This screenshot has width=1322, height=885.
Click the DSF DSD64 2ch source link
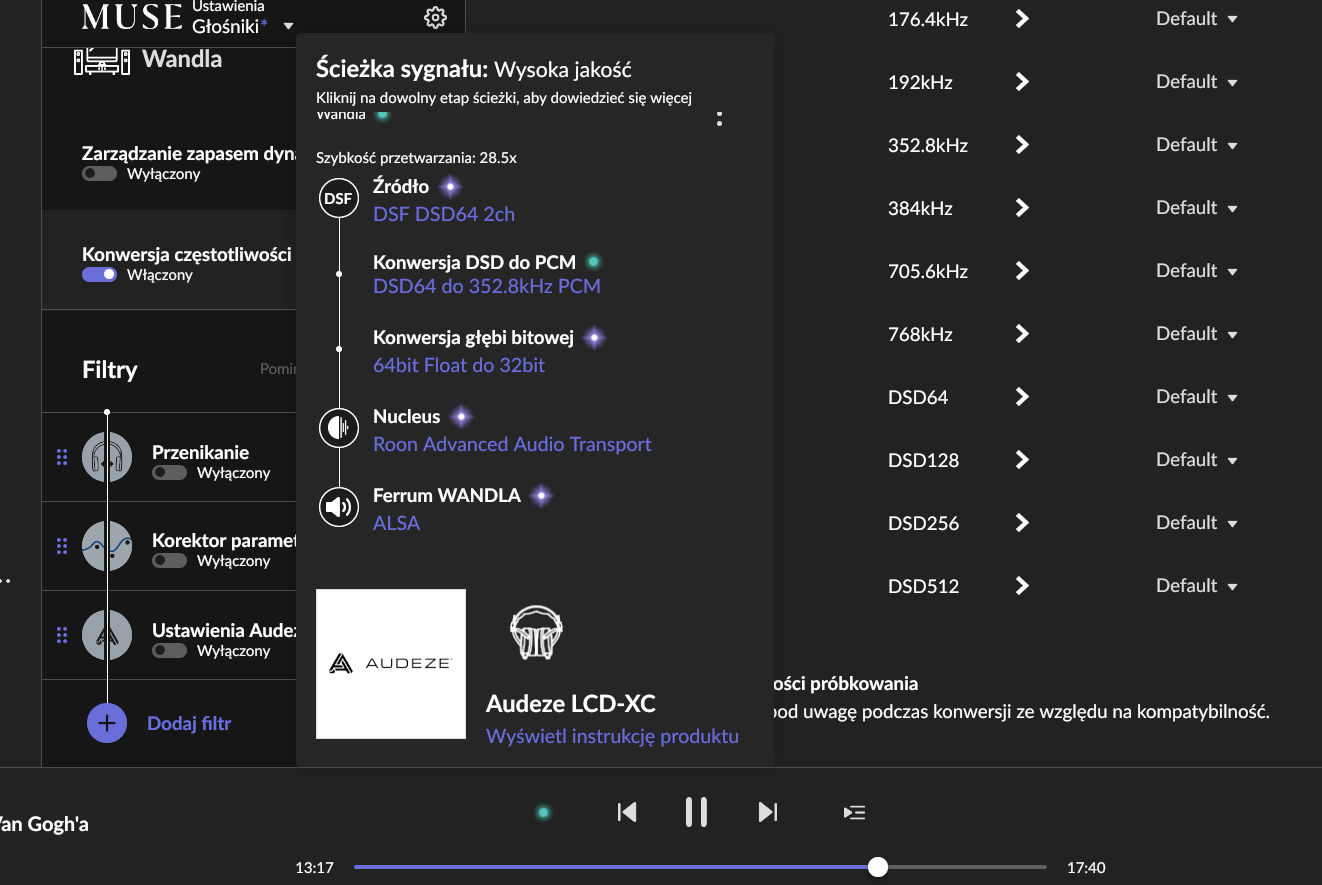click(444, 214)
